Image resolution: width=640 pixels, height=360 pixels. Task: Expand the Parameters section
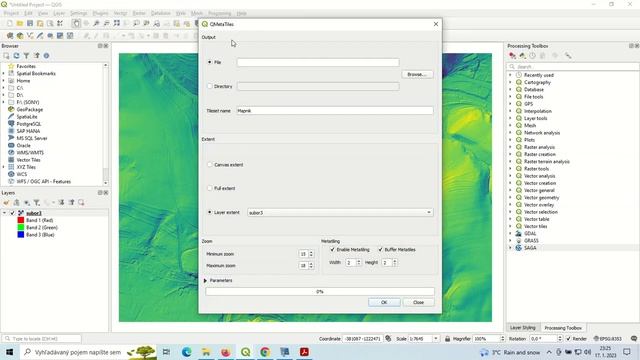[205, 280]
